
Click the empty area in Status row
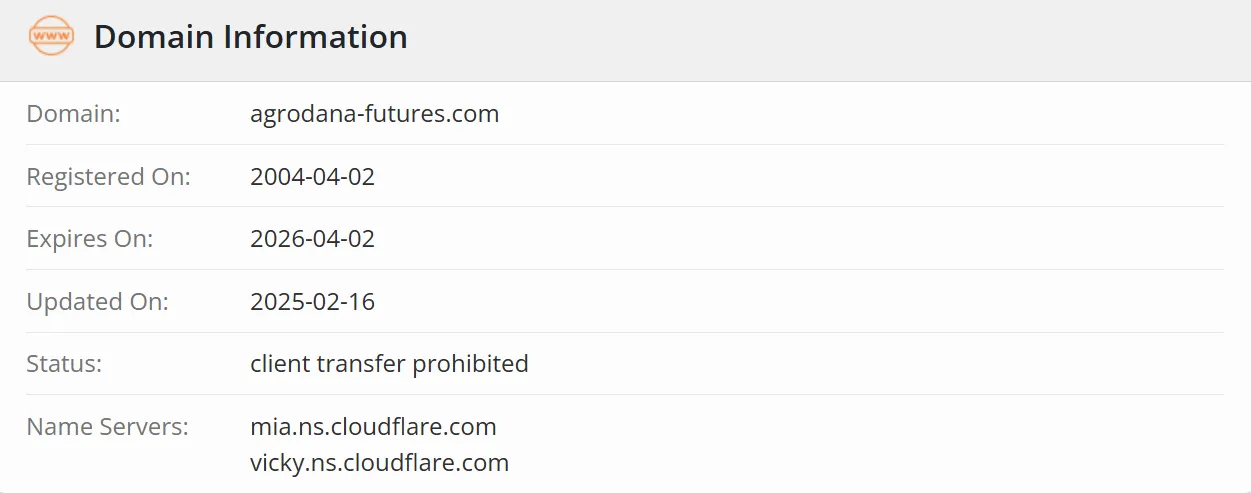876,363
